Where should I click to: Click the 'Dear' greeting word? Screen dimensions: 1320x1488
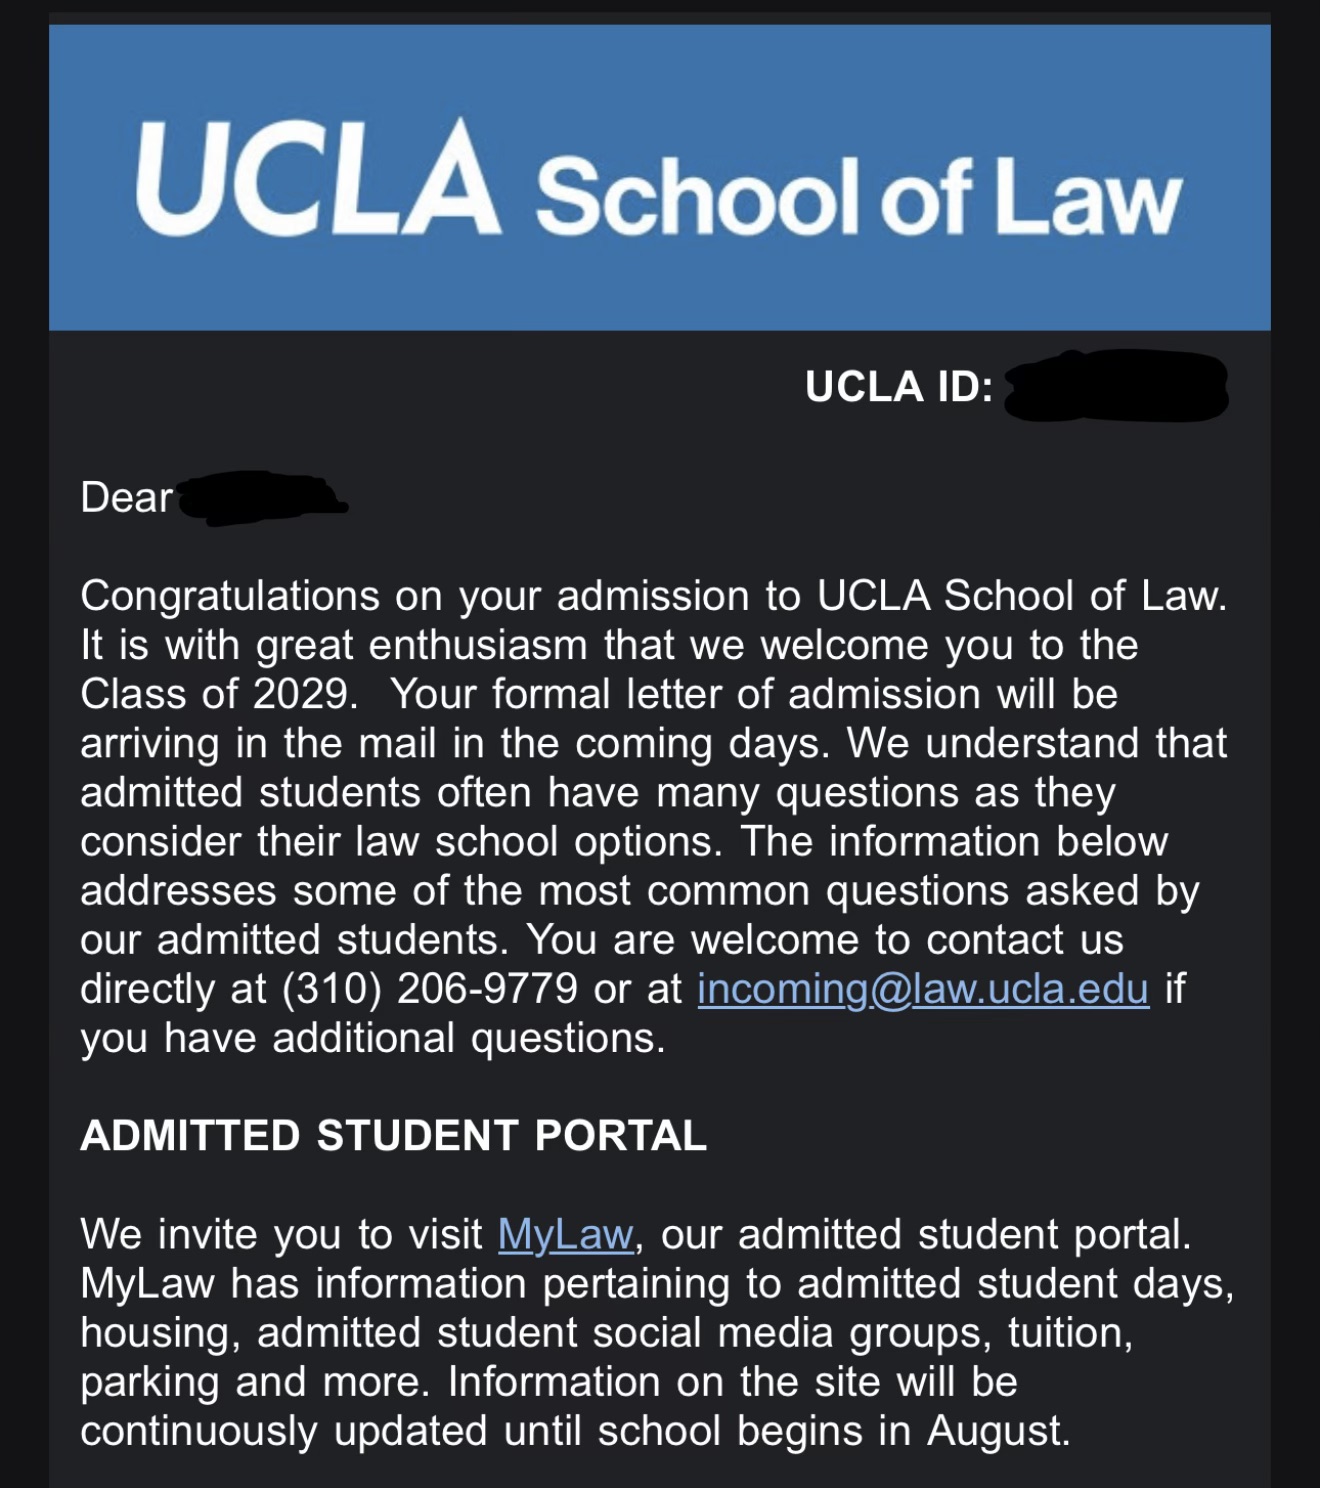click(x=126, y=498)
